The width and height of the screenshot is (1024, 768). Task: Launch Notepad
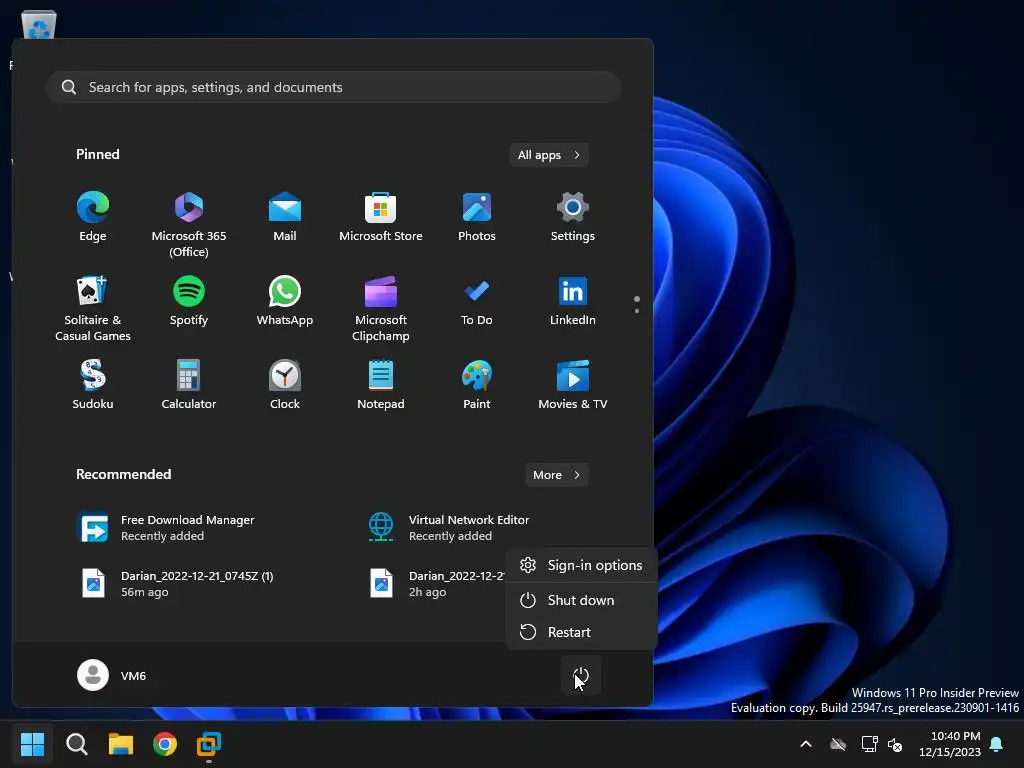(381, 385)
